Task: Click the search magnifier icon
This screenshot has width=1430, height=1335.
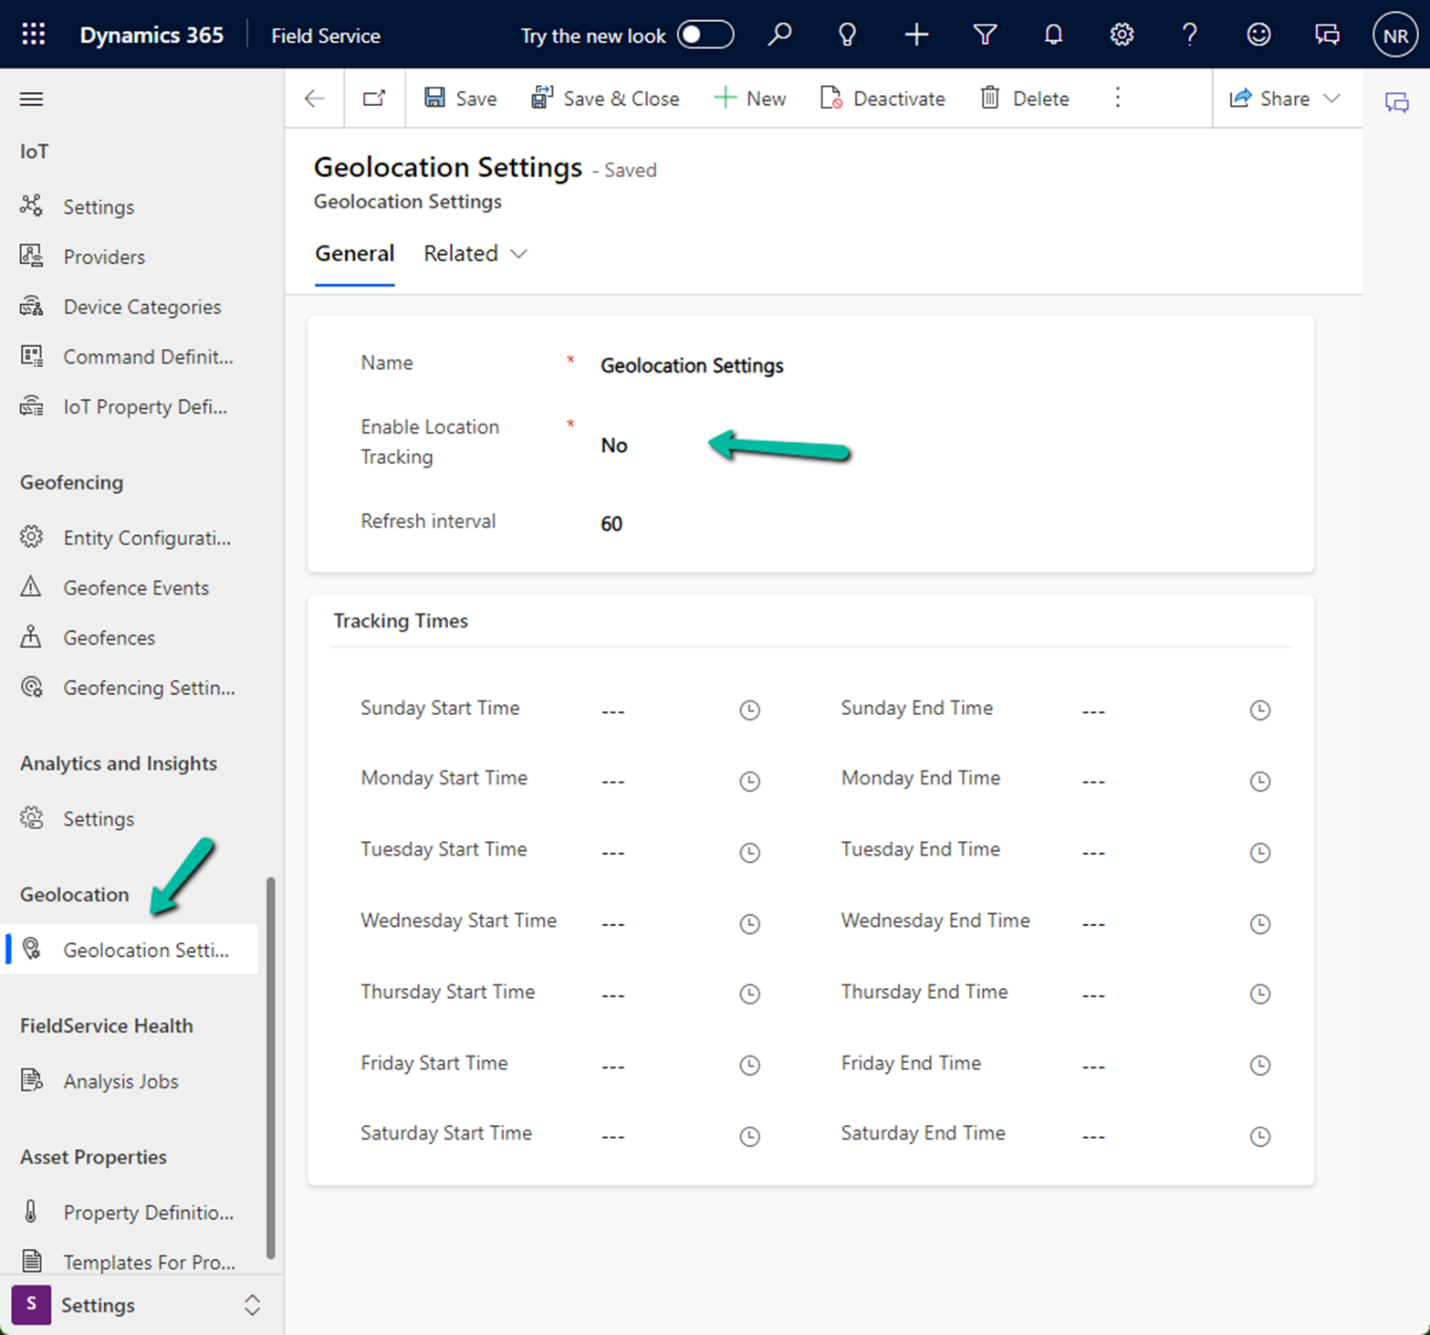Action: click(x=779, y=35)
